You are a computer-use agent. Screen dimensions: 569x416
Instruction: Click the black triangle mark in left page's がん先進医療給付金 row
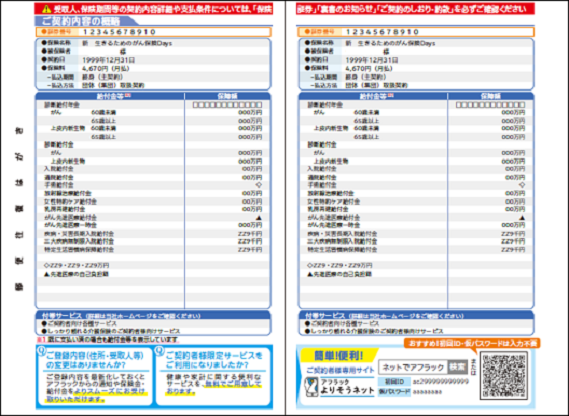point(259,218)
